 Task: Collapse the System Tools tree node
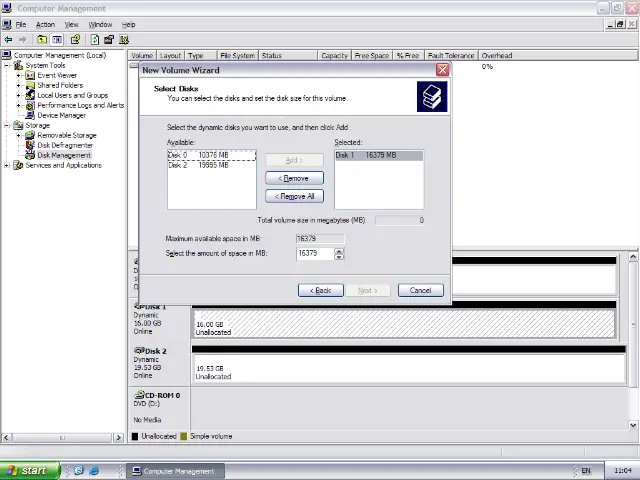[7, 65]
